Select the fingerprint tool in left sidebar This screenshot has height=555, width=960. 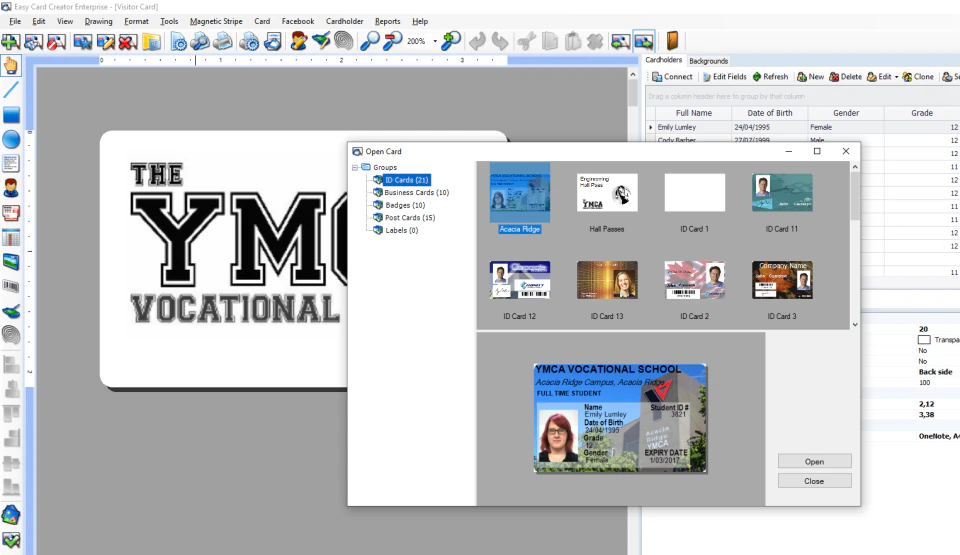11,335
